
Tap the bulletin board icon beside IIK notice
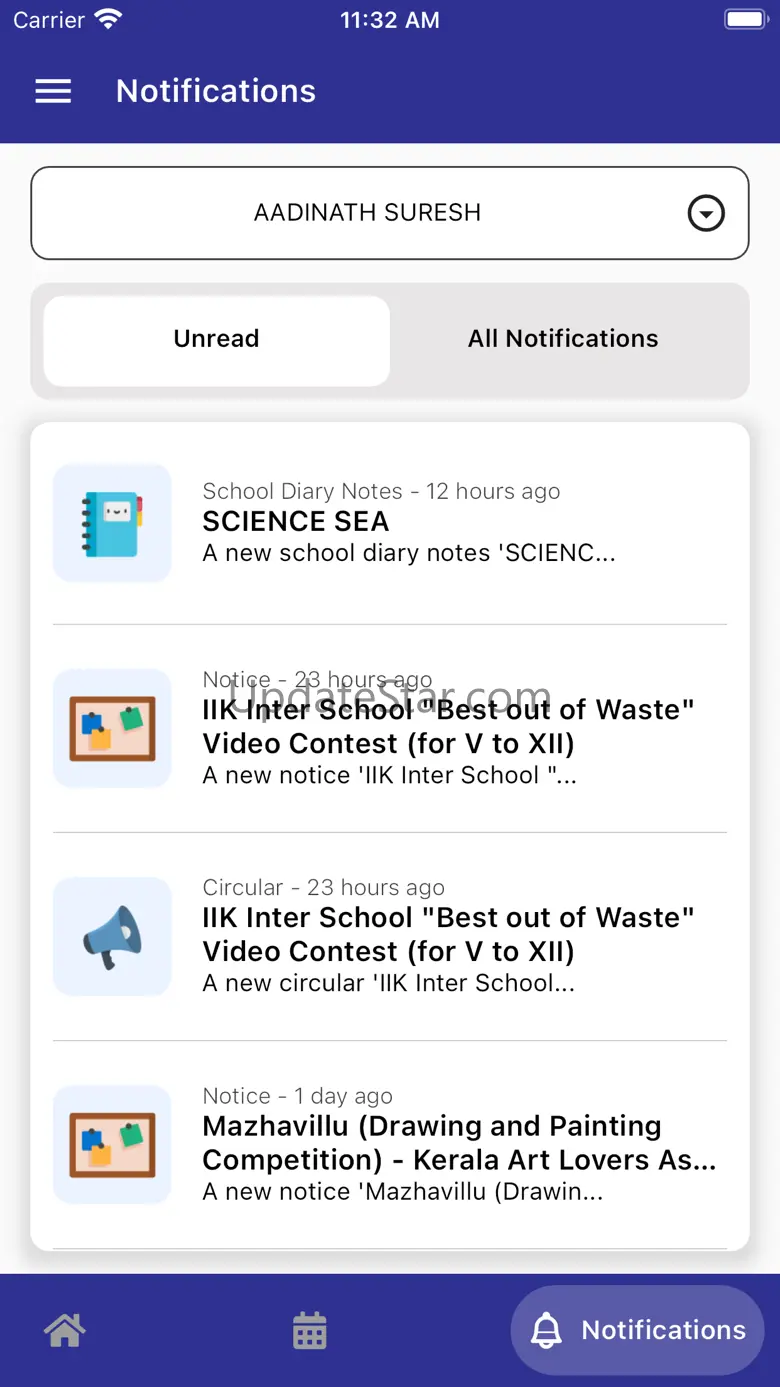point(112,729)
